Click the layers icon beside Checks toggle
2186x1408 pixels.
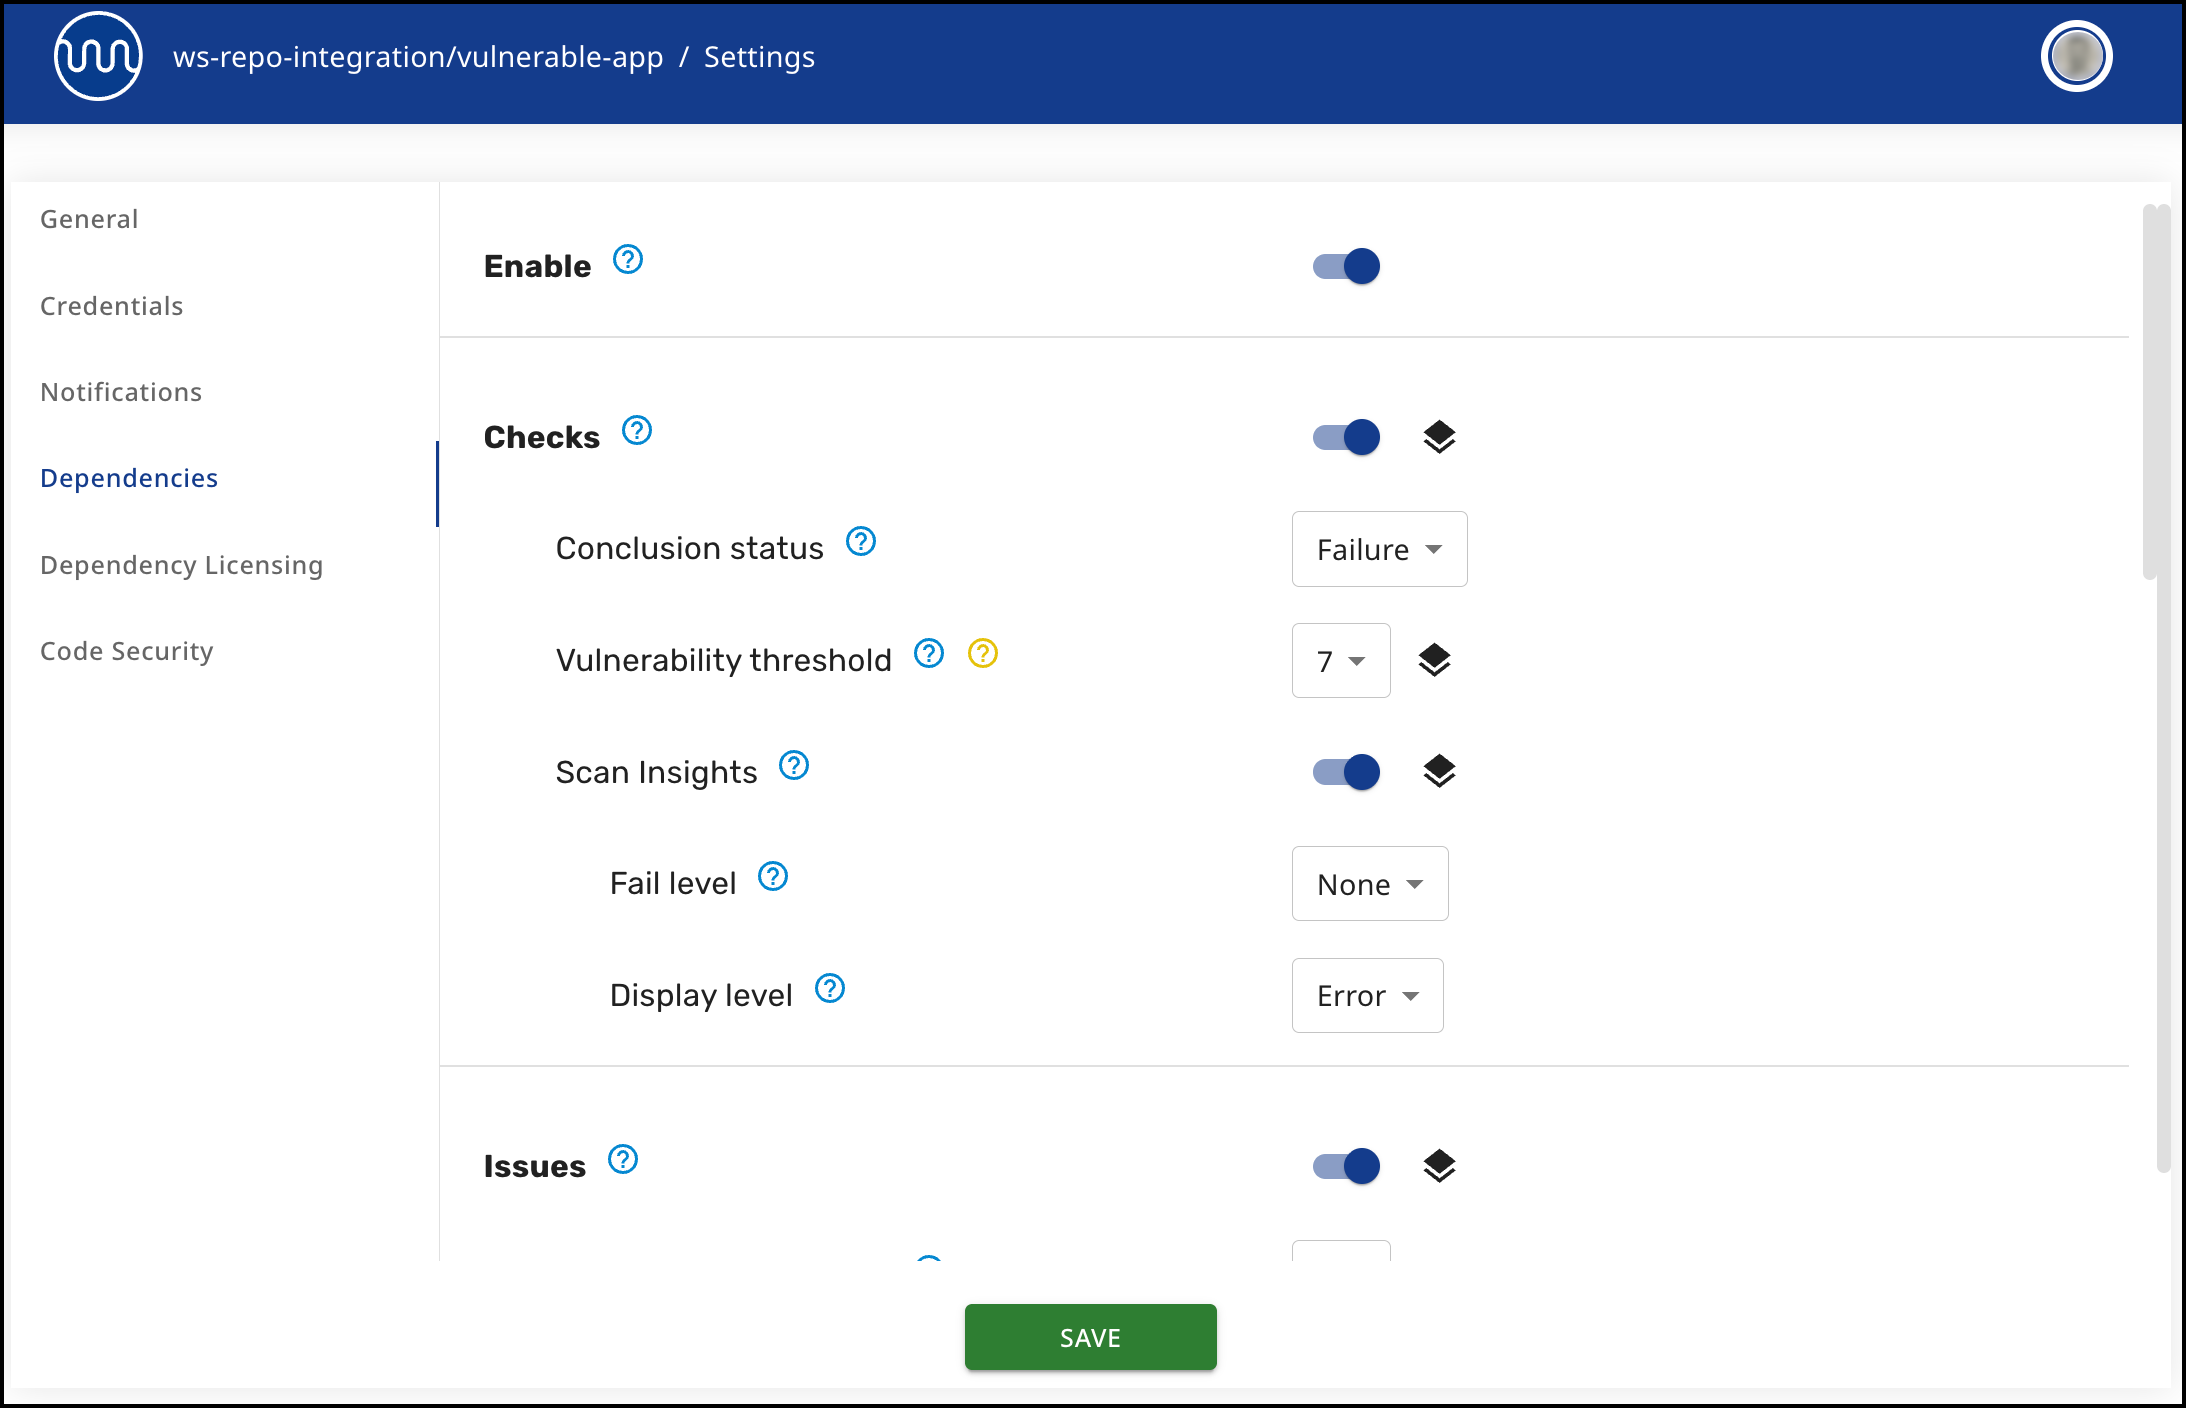(x=1439, y=437)
